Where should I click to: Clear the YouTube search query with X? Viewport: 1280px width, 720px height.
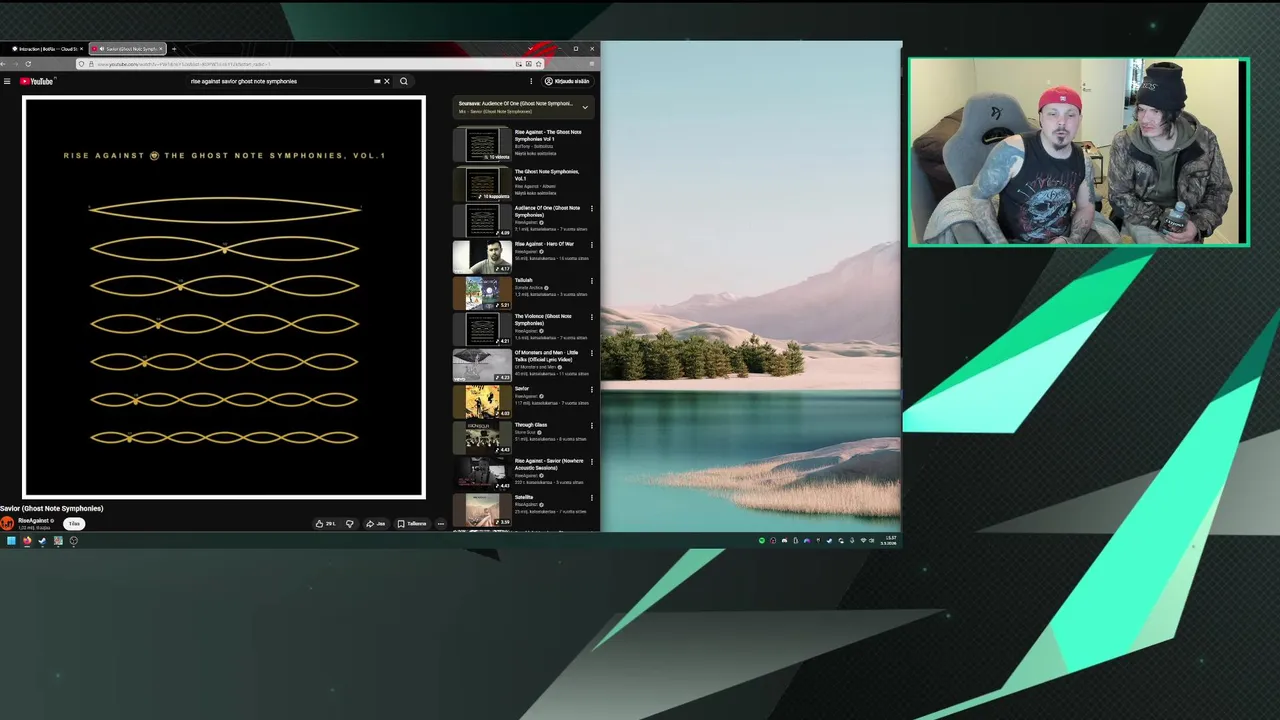pyautogui.click(x=387, y=81)
